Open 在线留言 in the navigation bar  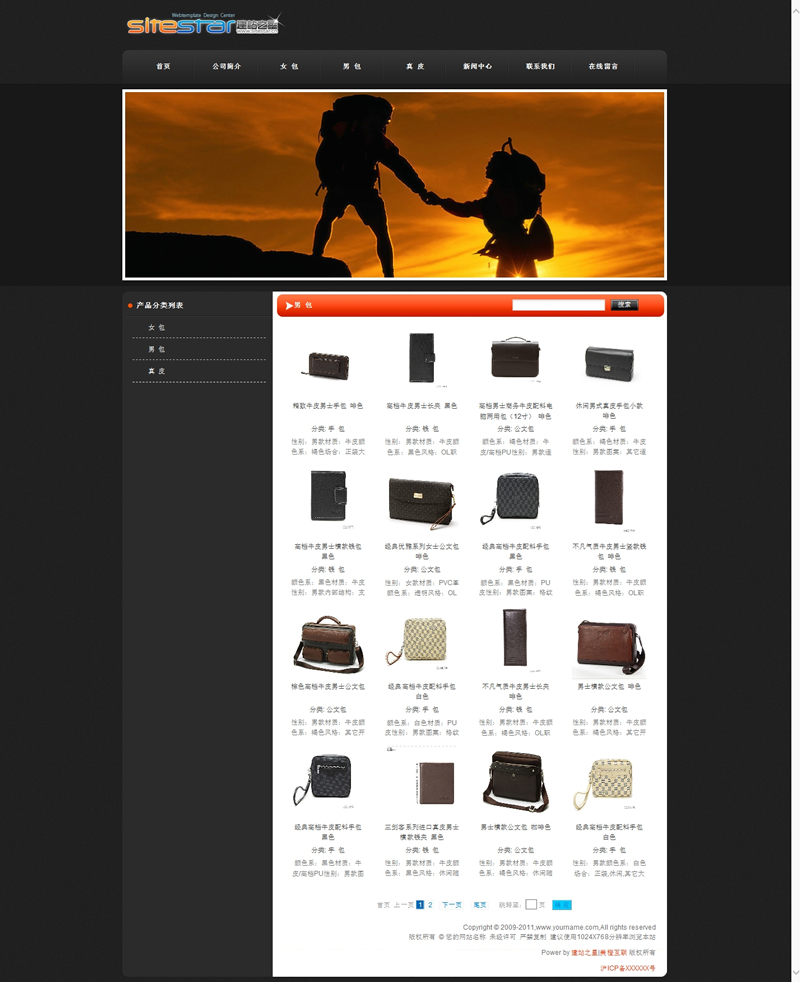[603, 66]
